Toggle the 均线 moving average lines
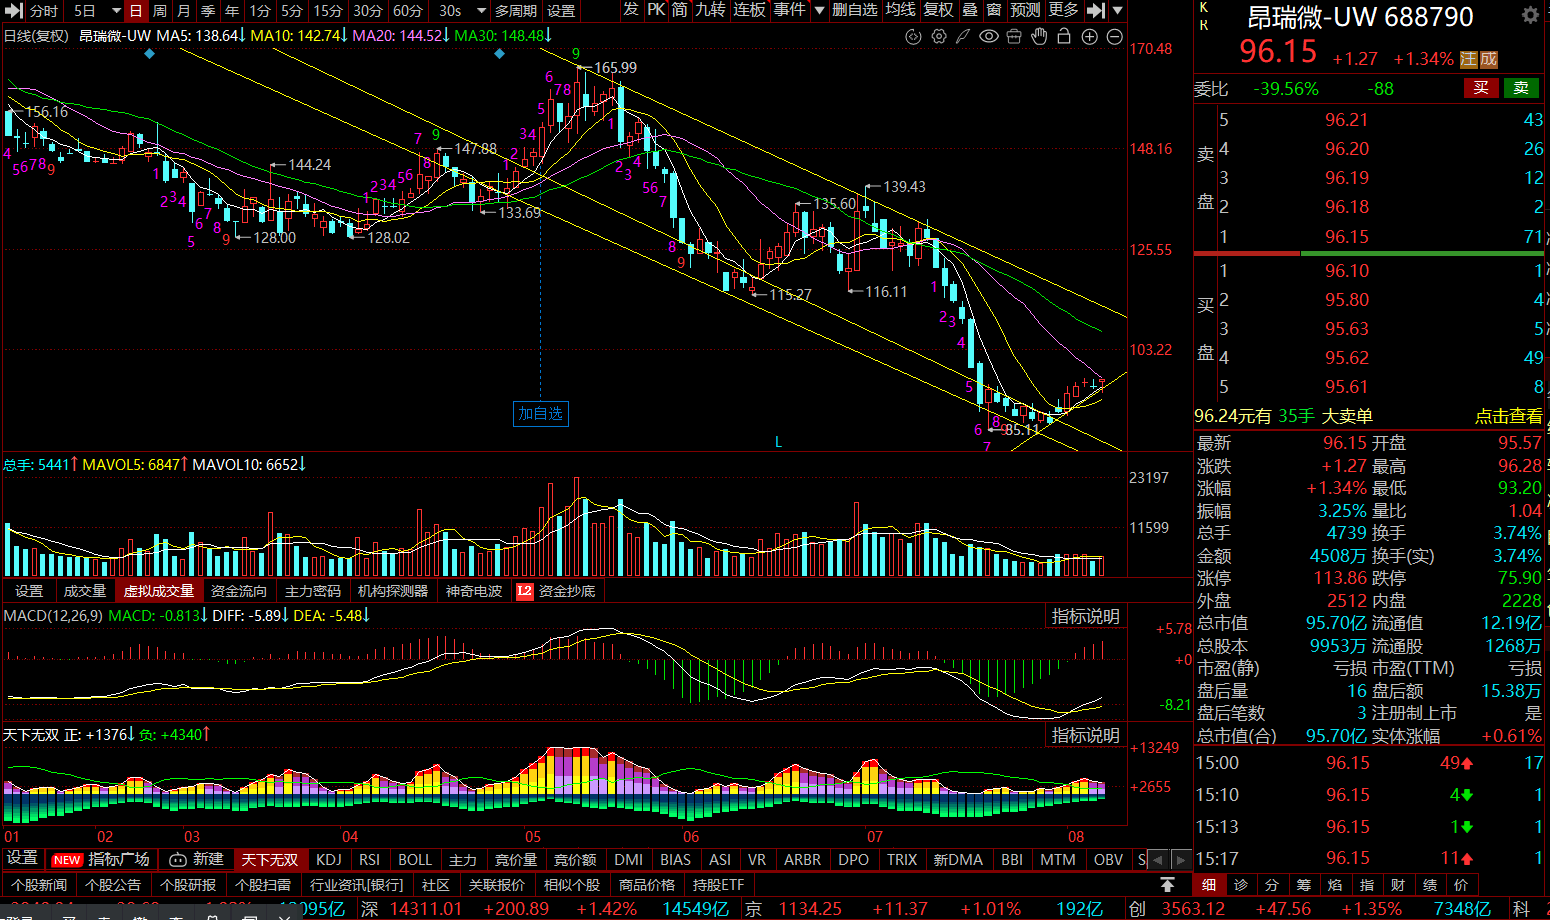The height and width of the screenshot is (920, 1550). pyautogui.click(x=900, y=10)
